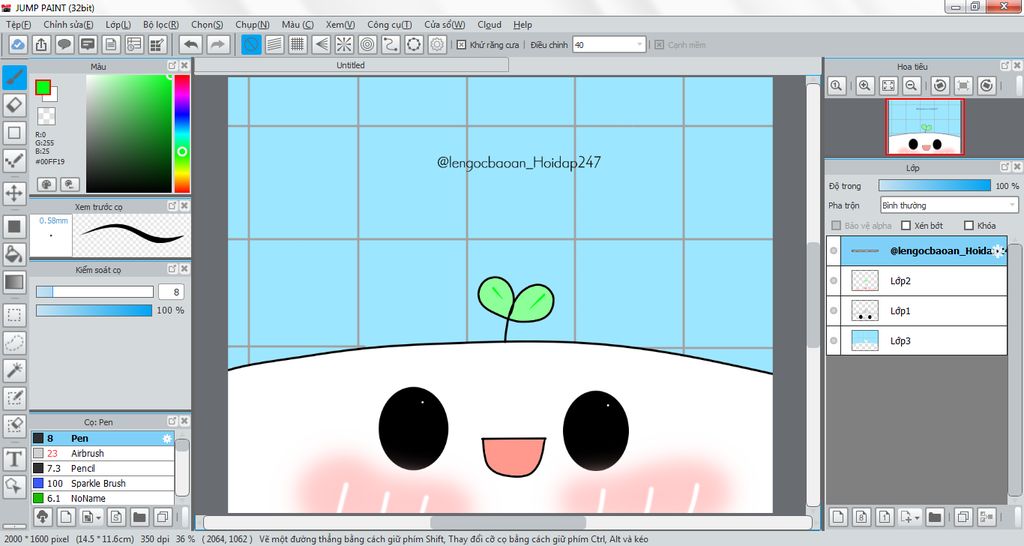Click the green foreground color swatch
1024x546 pixels.
[43, 87]
